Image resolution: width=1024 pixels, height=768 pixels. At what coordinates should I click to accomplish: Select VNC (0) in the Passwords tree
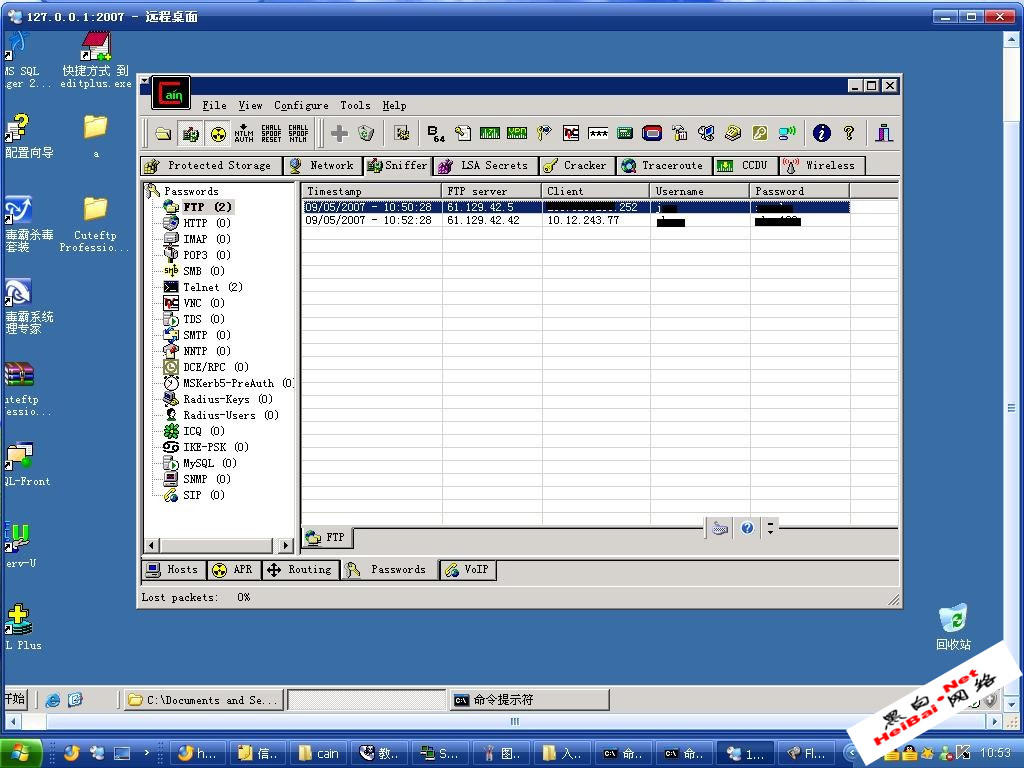point(204,303)
